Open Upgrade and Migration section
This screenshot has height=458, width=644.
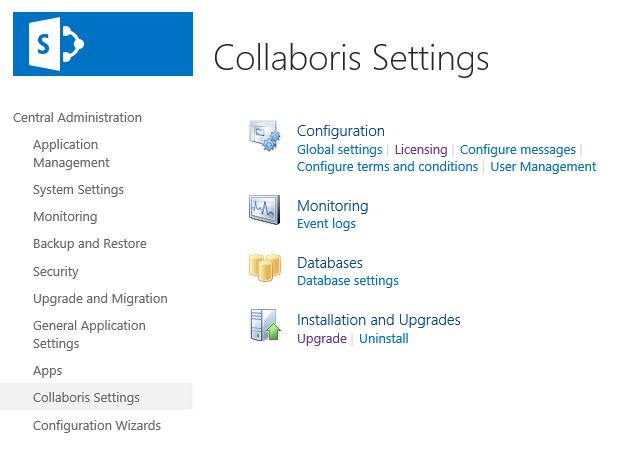tap(100, 299)
